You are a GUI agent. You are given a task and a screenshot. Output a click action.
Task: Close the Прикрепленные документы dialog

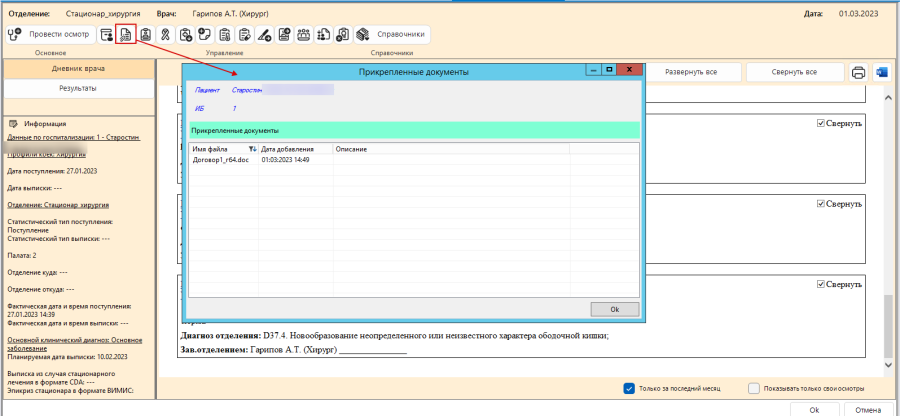click(630, 69)
